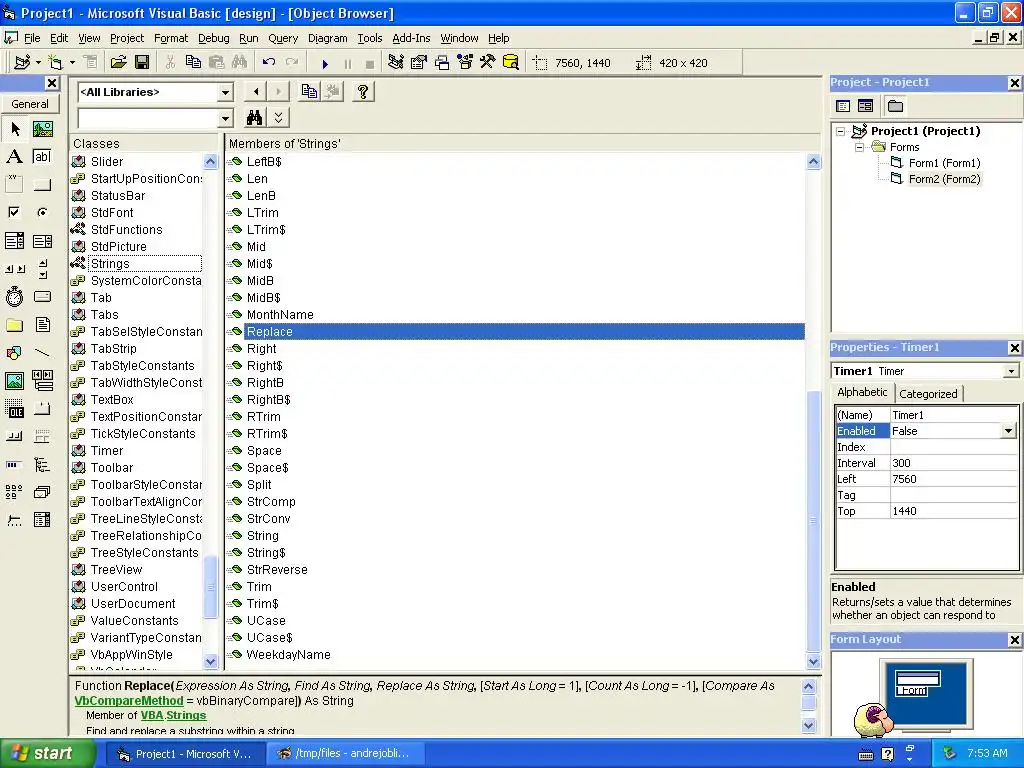The height and width of the screenshot is (768, 1024).
Task: Open the search text combo box dropdown
Action: tap(225, 118)
